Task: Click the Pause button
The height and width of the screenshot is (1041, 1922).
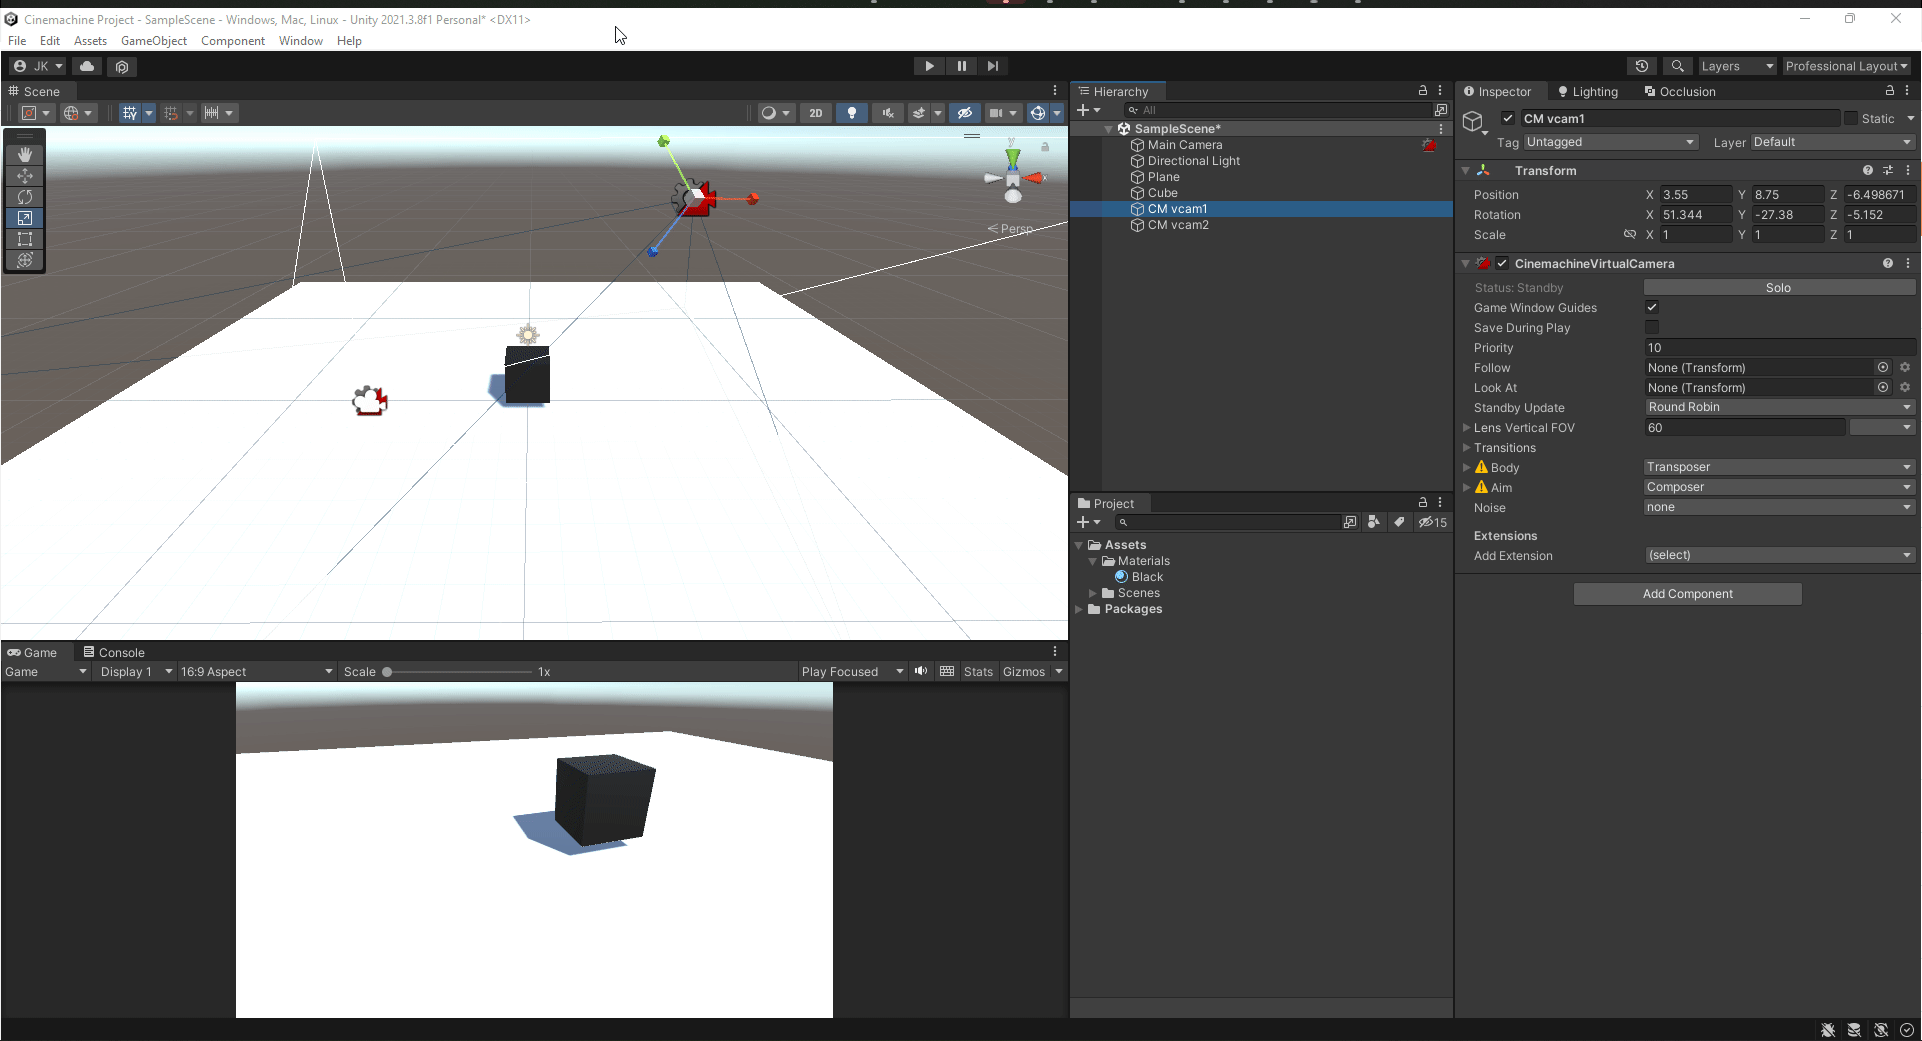Action: (961, 66)
